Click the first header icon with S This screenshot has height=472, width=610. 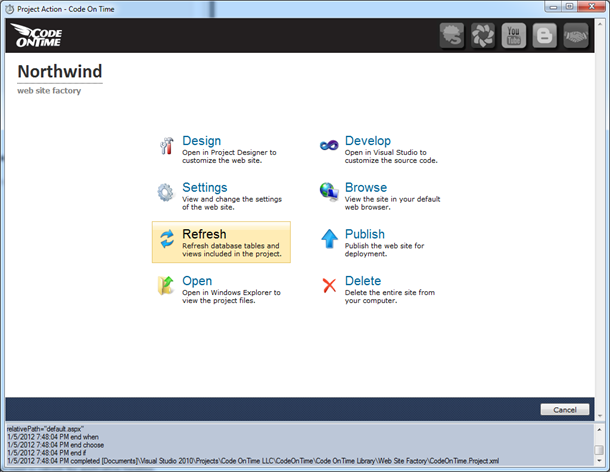click(452, 36)
